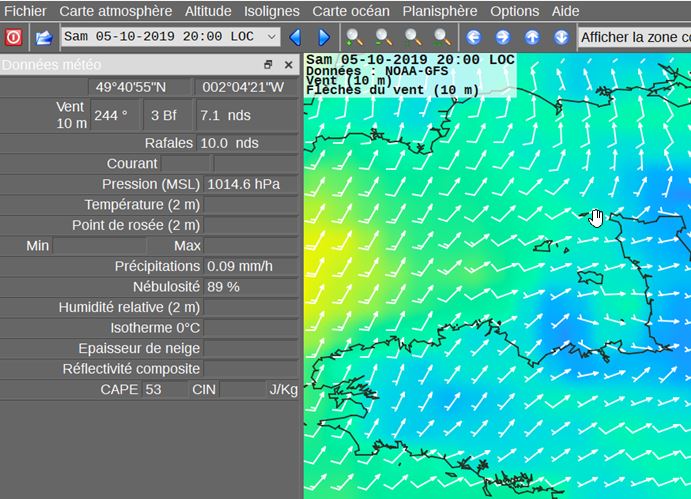The image size is (691, 499).
Task: Open the Altitude menu
Action: click(x=208, y=11)
